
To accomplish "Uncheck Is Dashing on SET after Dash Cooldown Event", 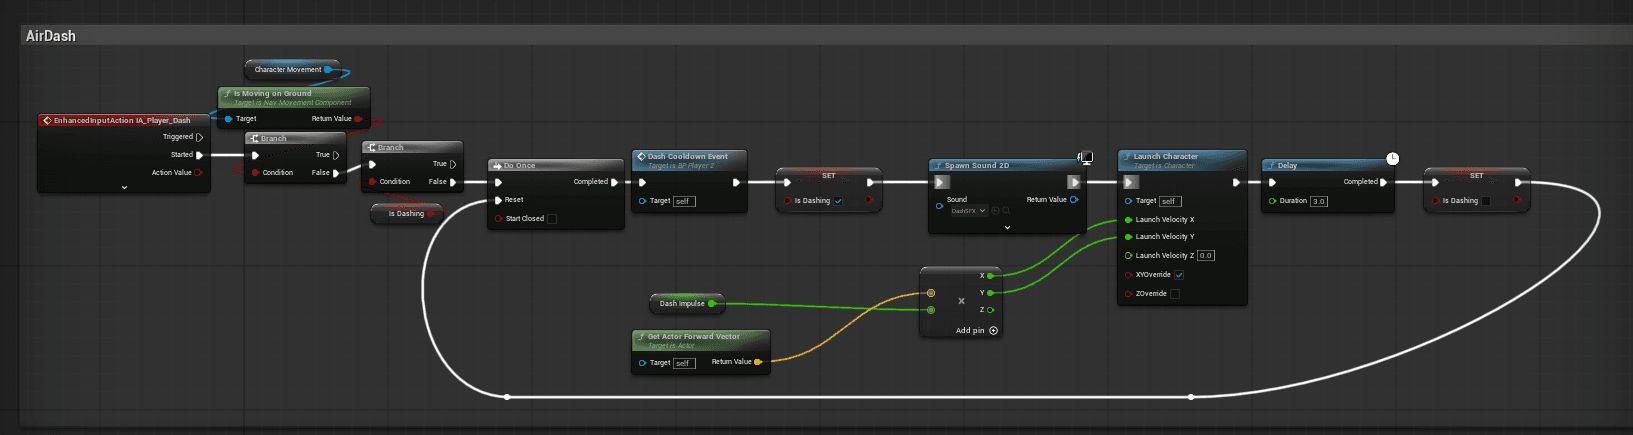I will (838, 201).
